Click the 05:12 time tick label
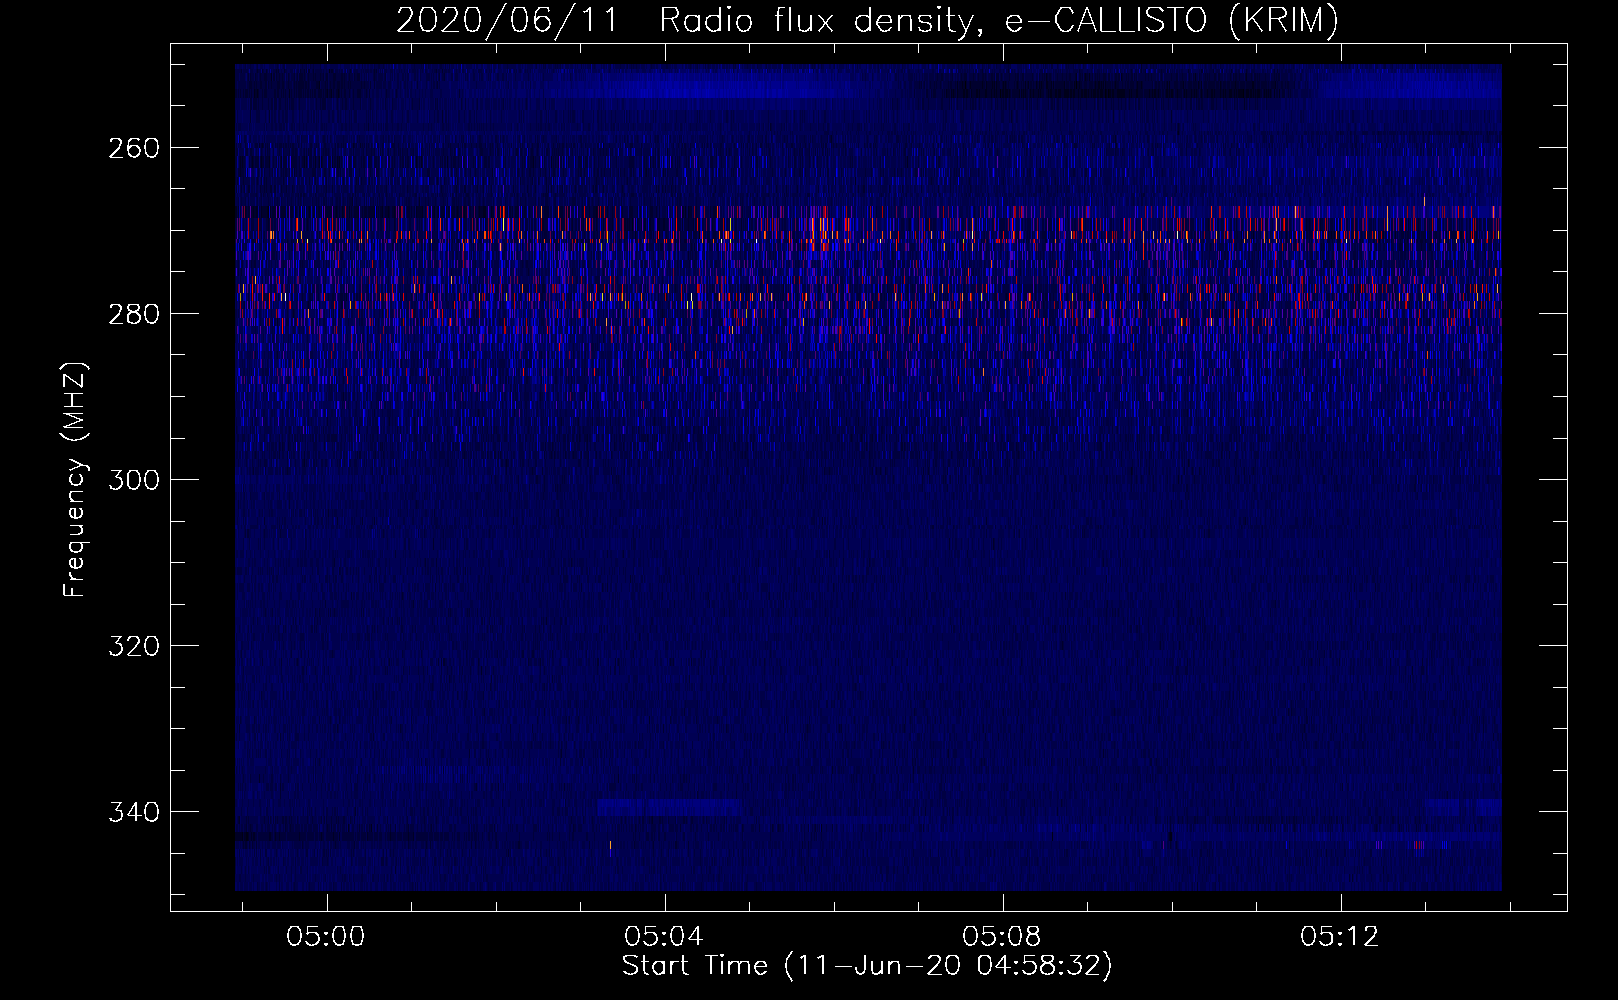 click(1340, 937)
